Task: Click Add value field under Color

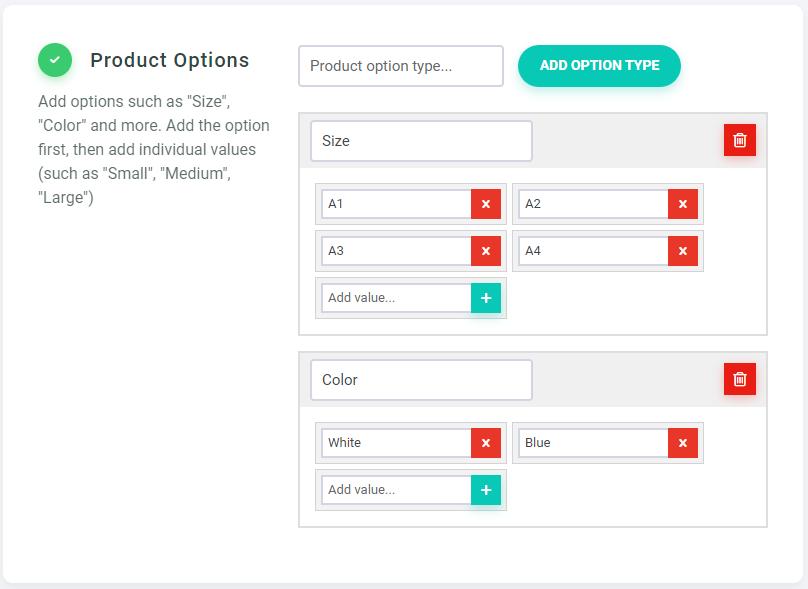Action: click(396, 490)
